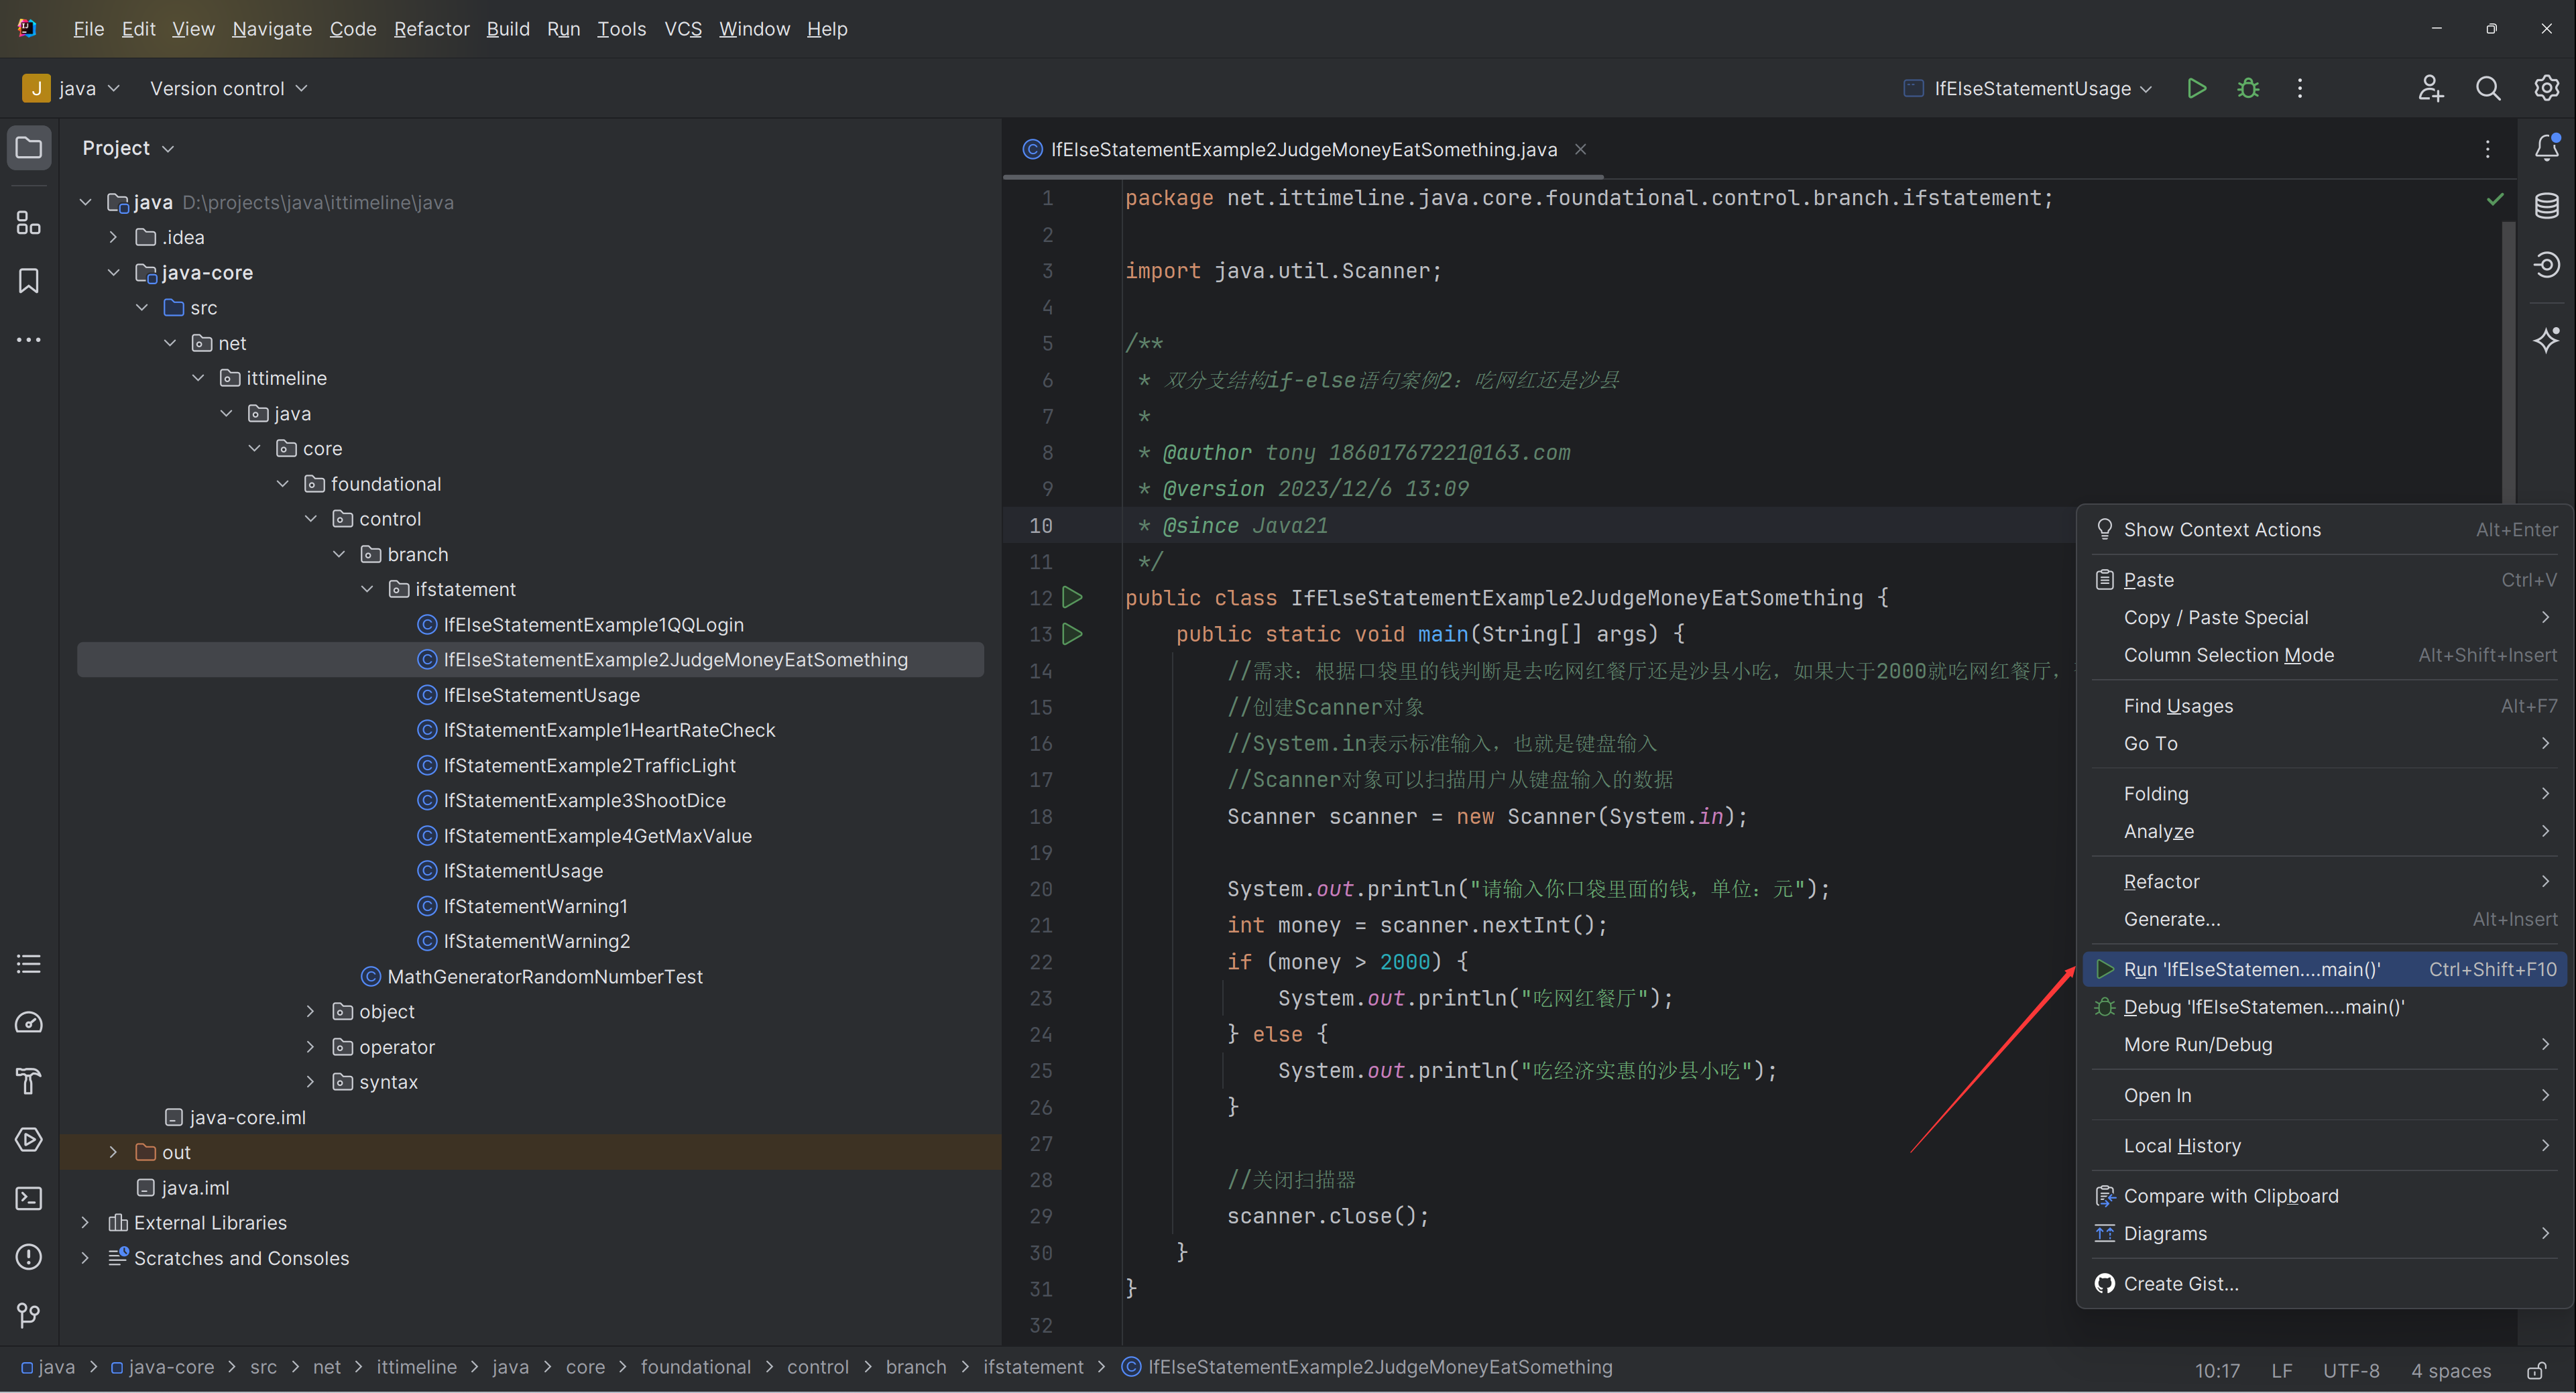Open the Build menu
The height and width of the screenshot is (1393, 2576).
pos(508,29)
